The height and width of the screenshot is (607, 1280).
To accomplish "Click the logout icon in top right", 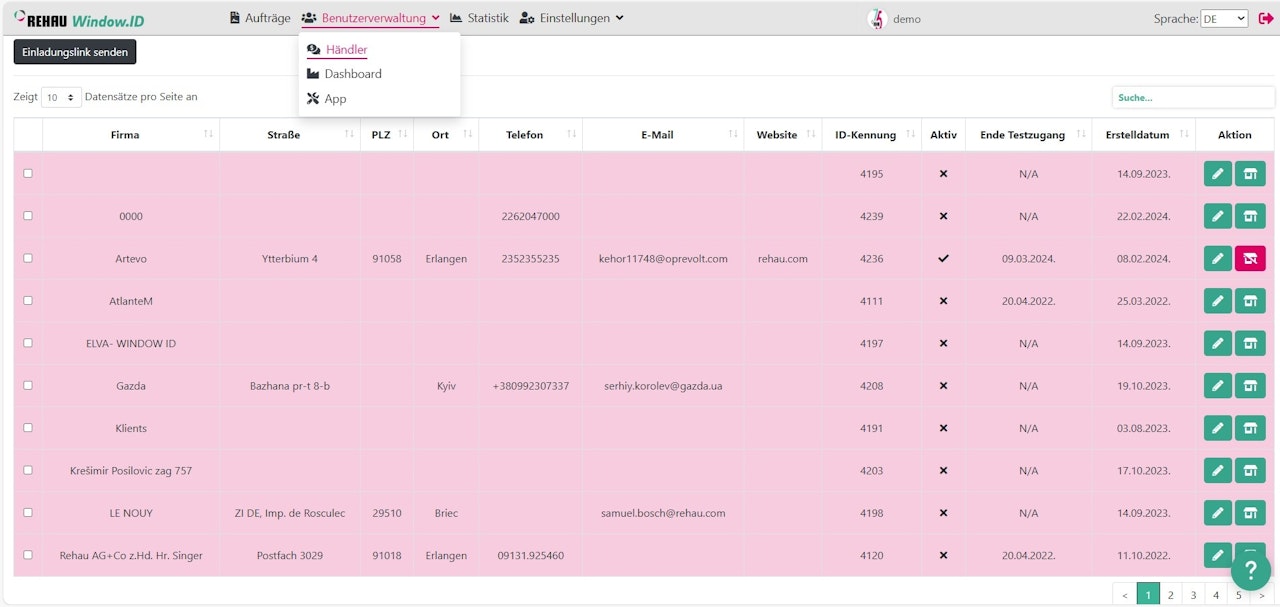I will tap(1265, 18).
